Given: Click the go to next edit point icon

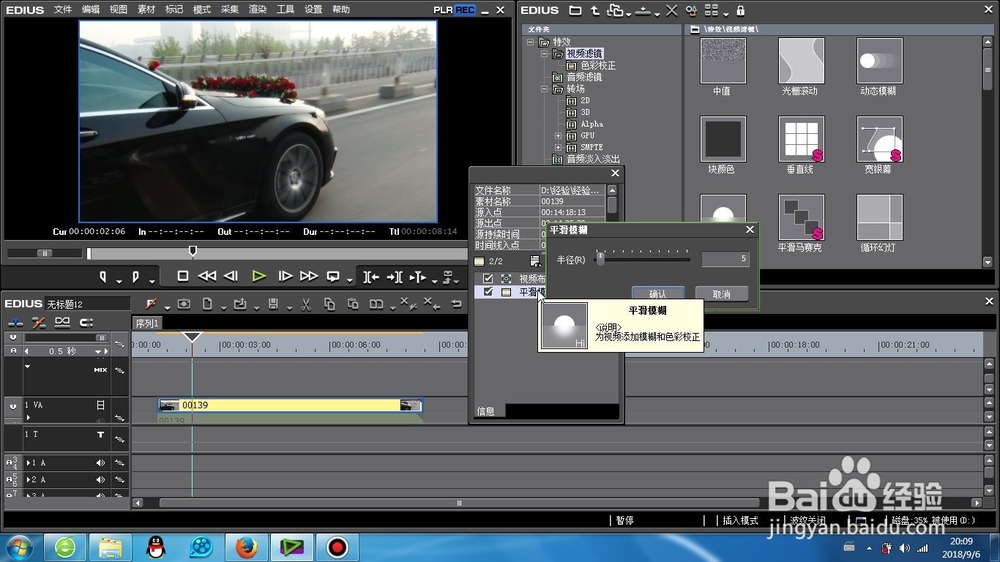Looking at the screenshot, I should click(x=394, y=276).
